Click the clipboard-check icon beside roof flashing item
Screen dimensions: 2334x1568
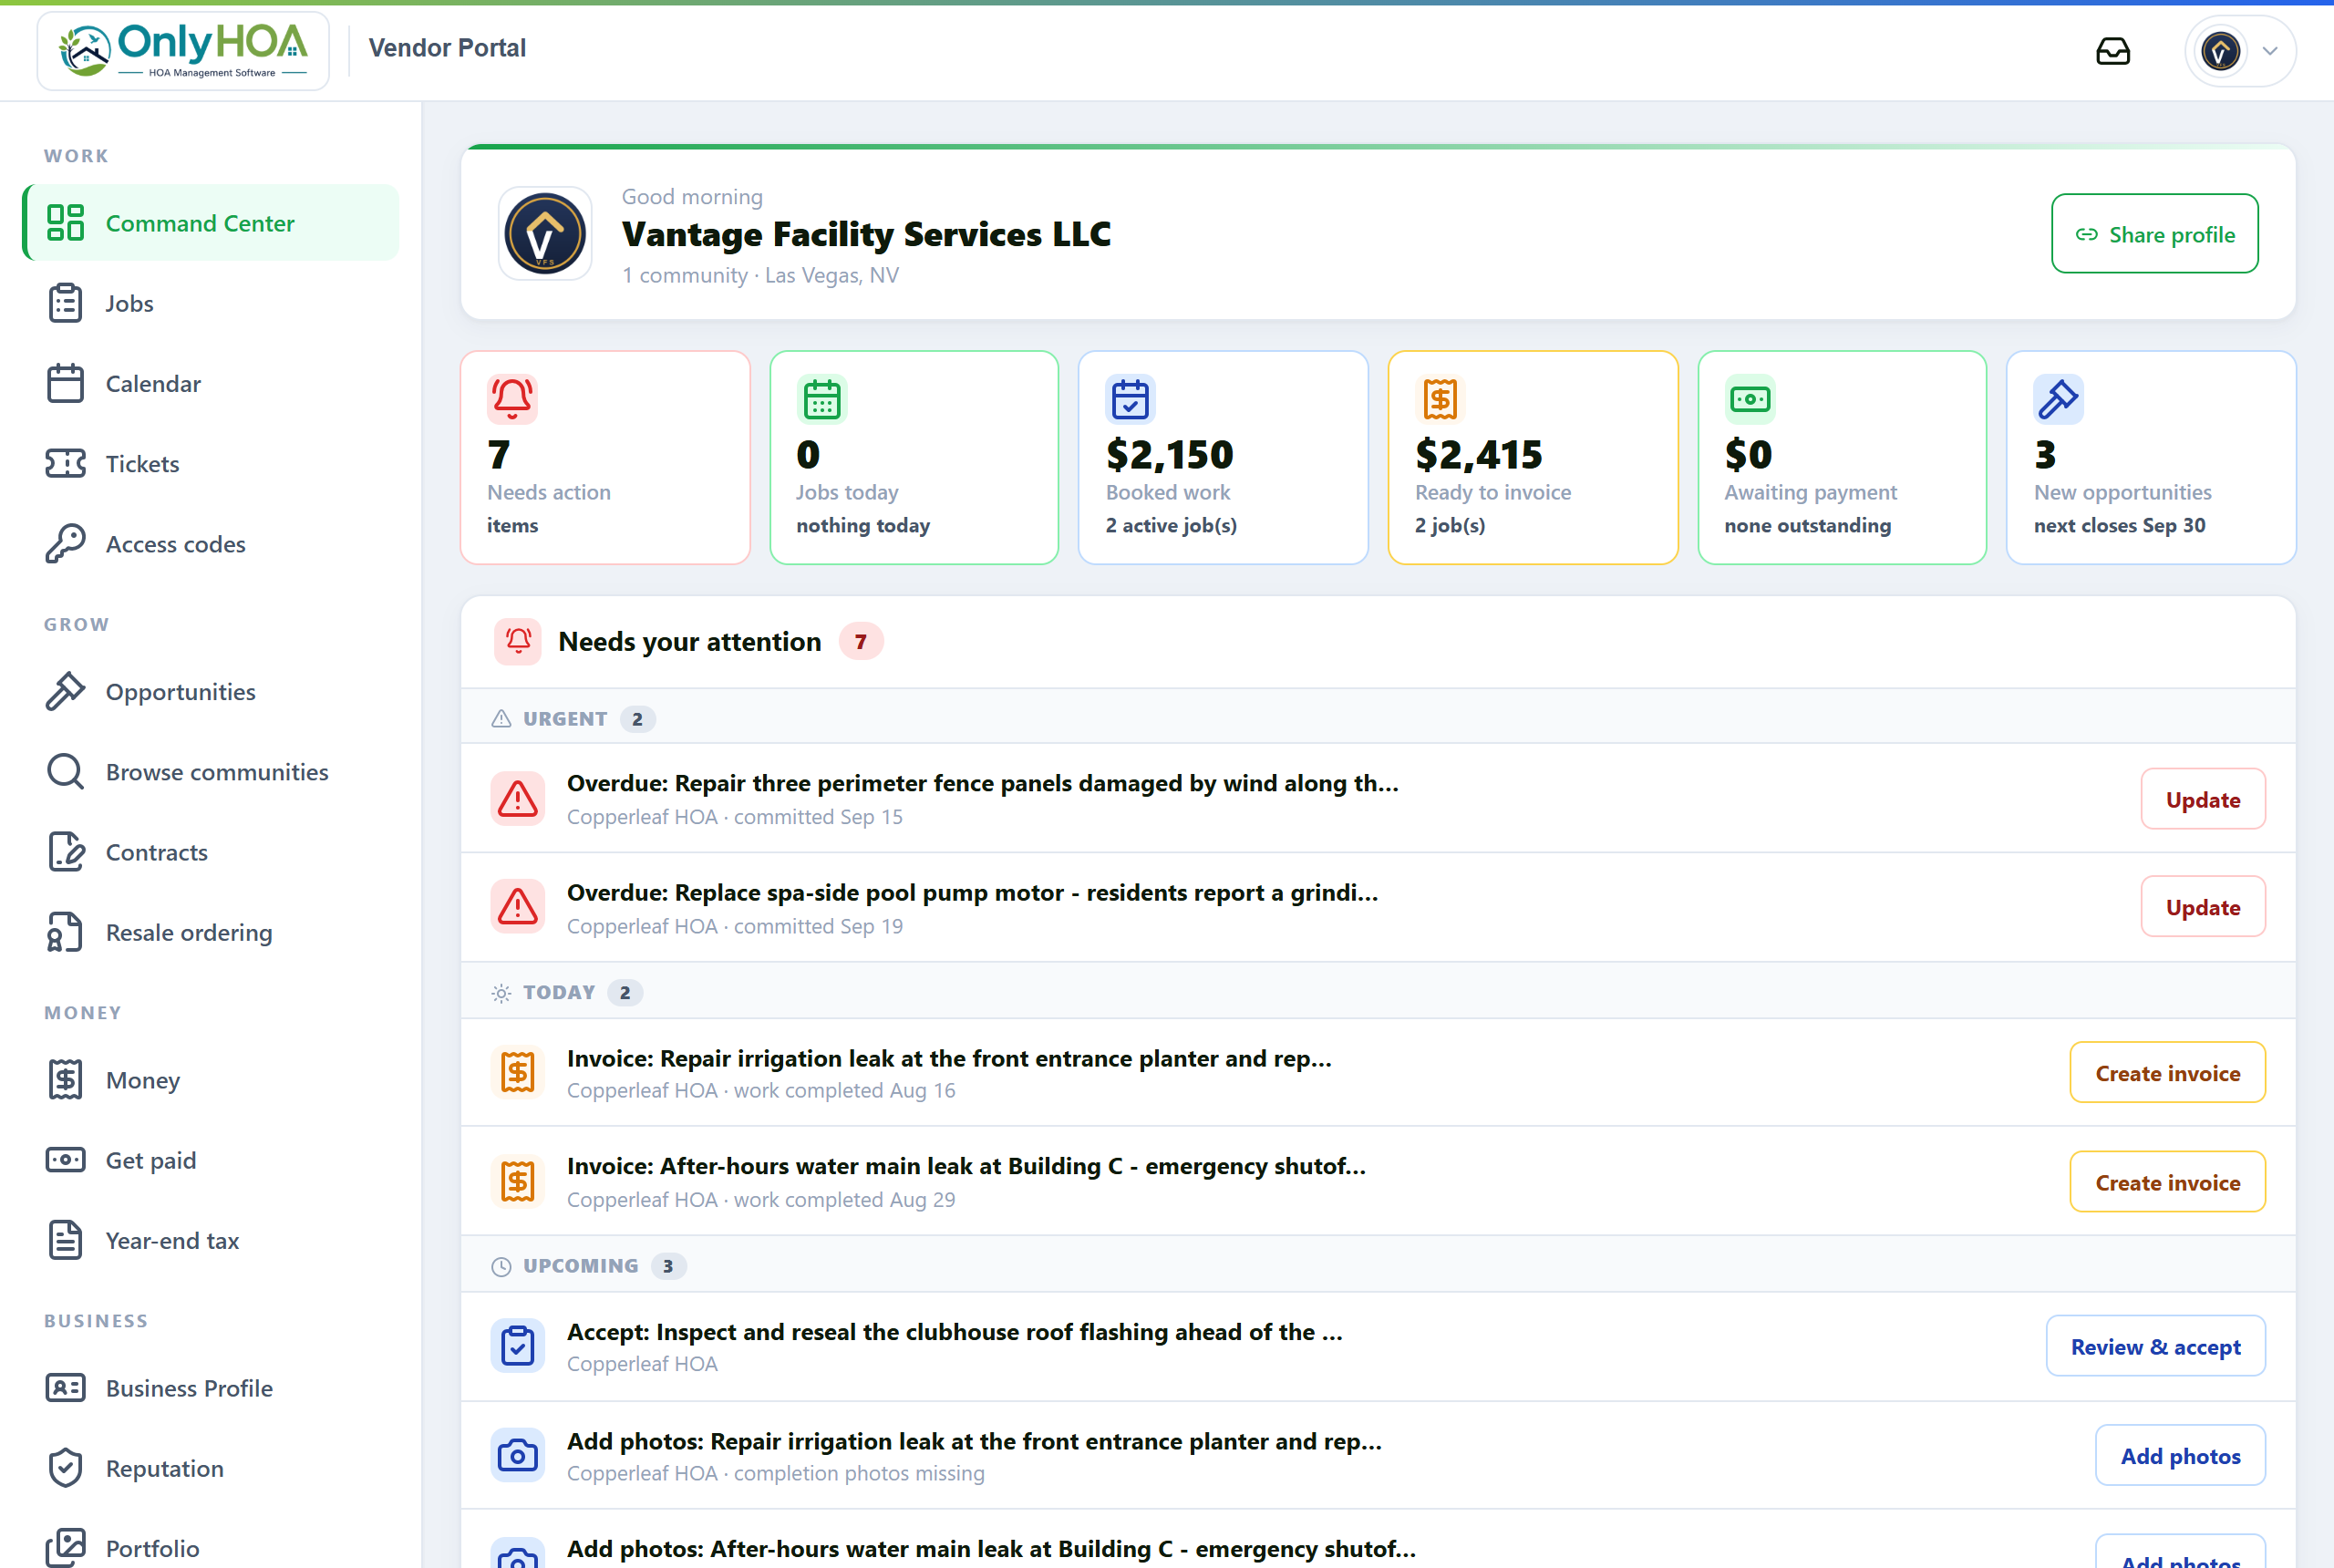click(x=517, y=1346)
